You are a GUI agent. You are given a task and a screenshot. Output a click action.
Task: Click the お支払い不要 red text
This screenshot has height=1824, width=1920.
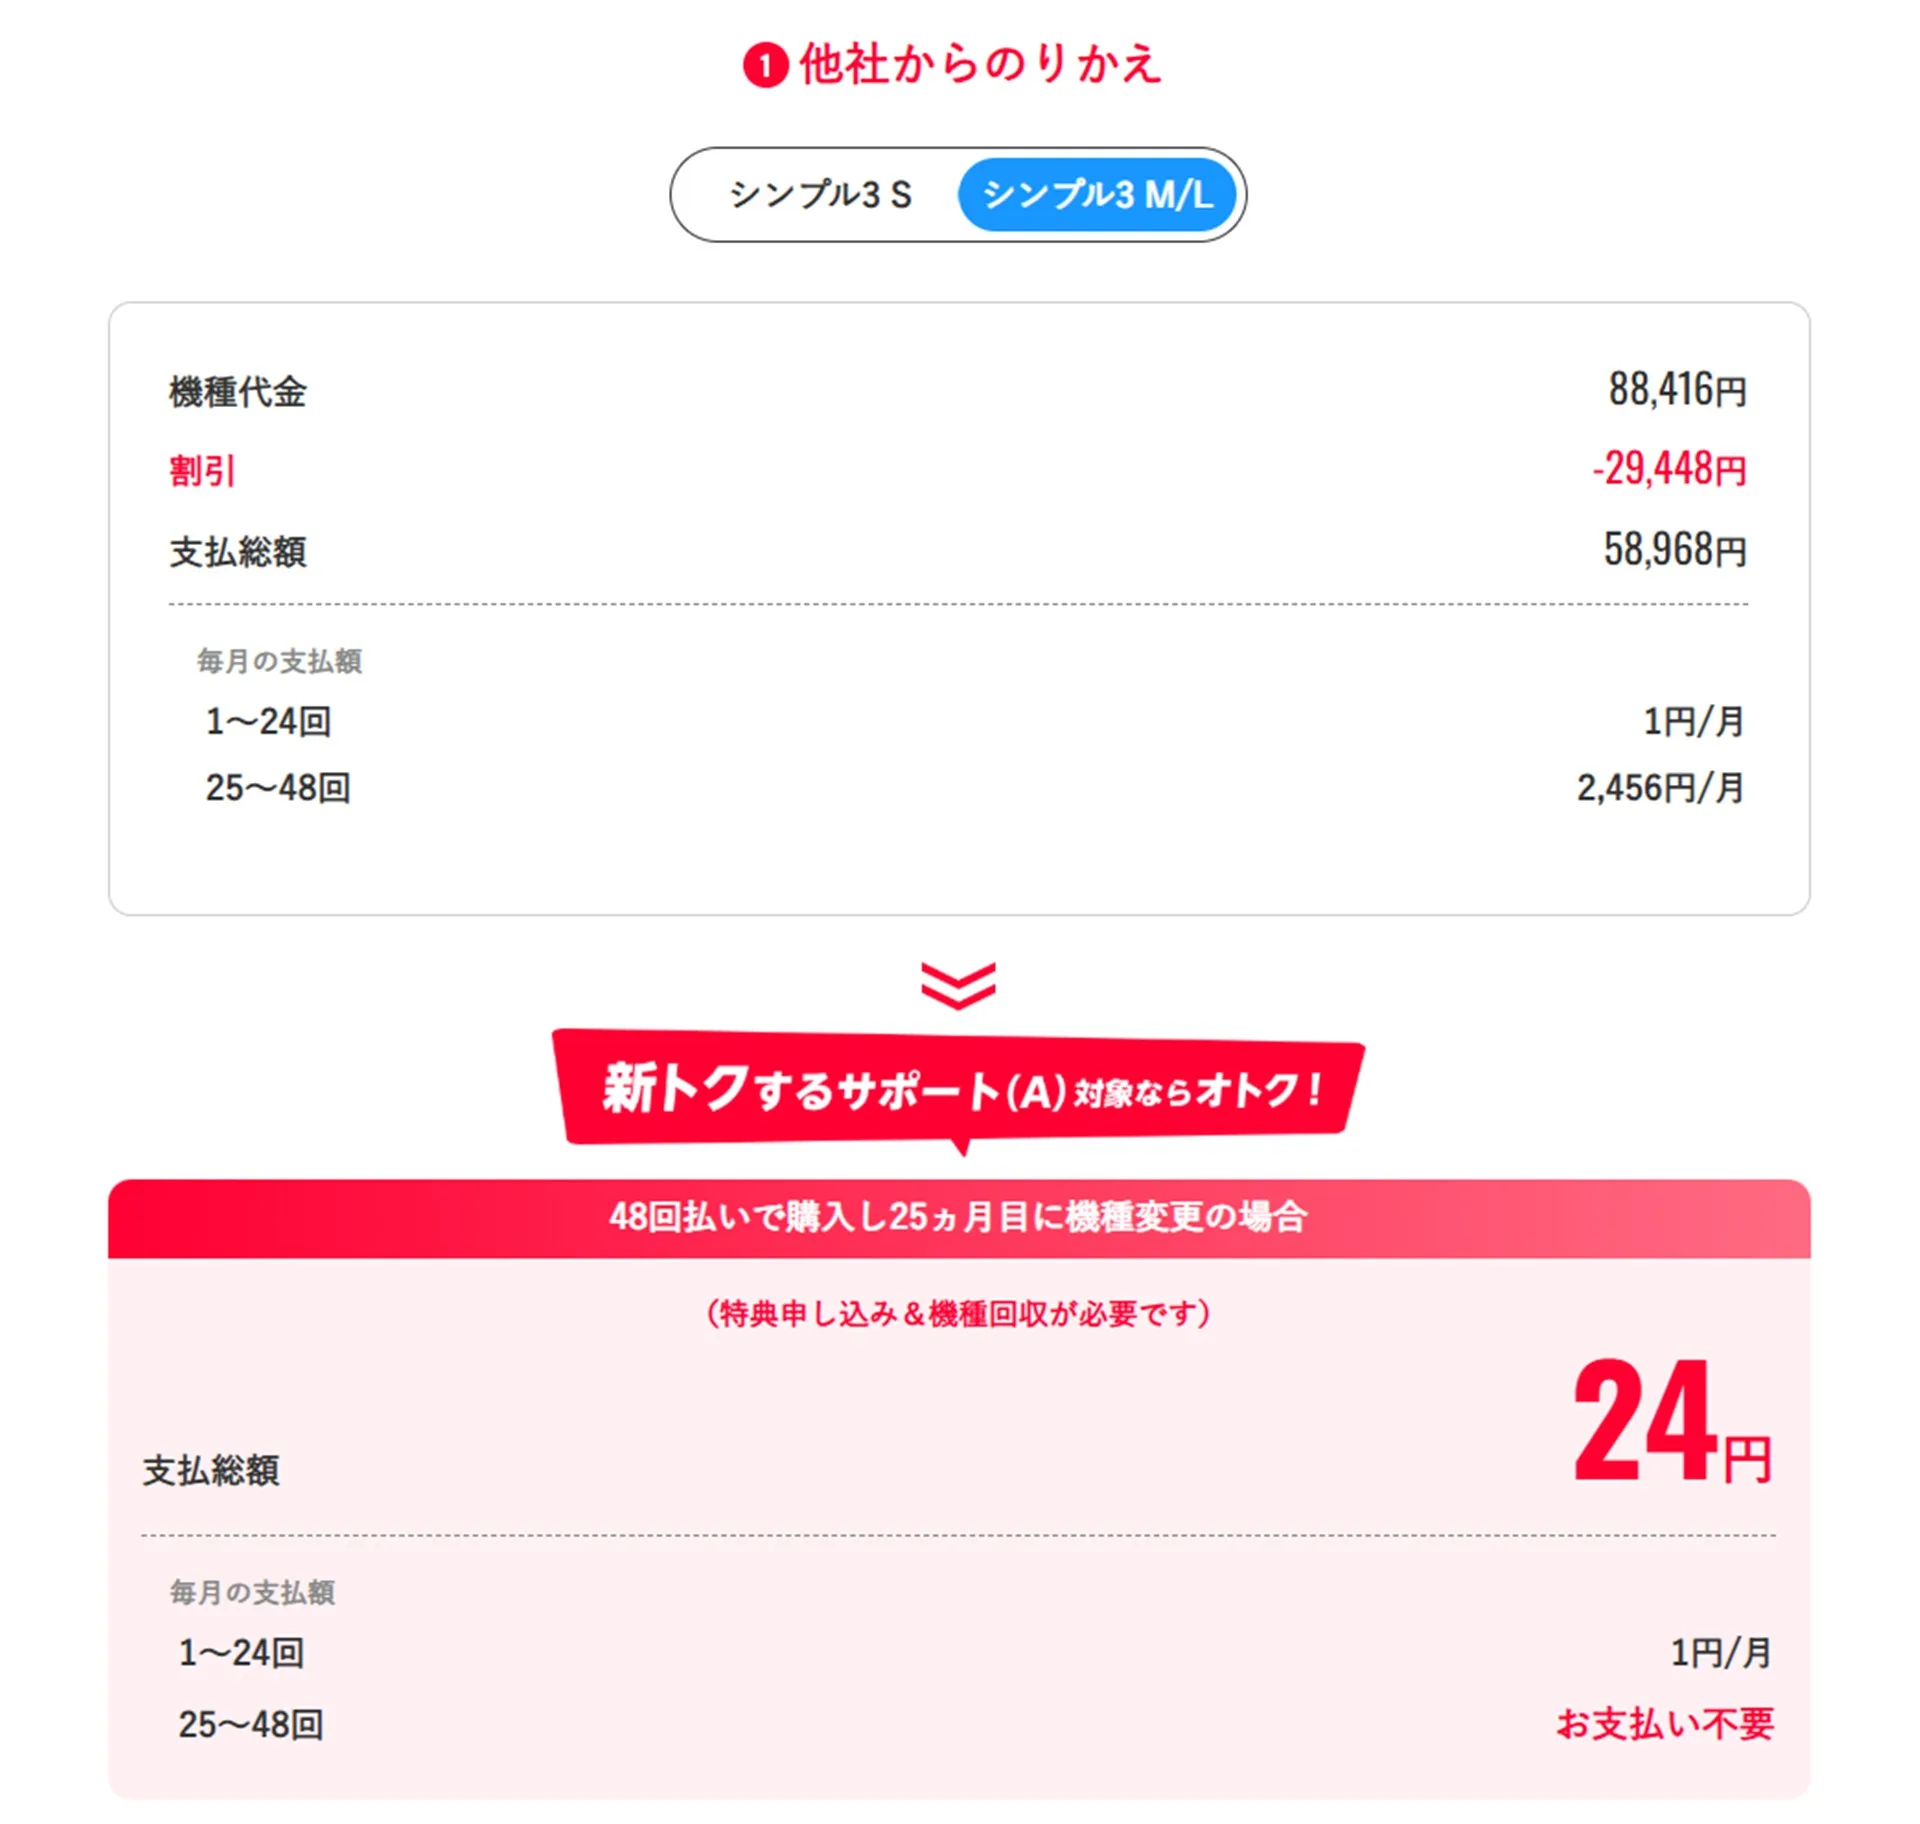coord(1665,1724)
